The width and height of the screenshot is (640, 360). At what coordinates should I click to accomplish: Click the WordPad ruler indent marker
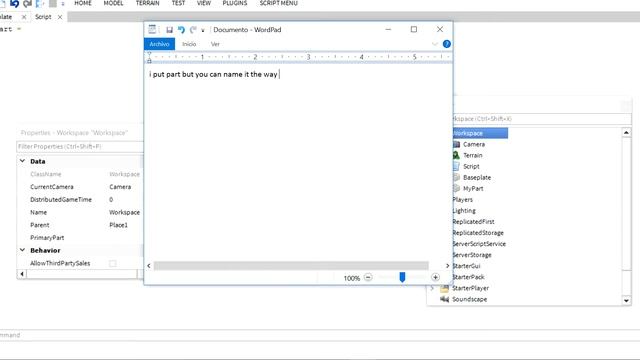click(x=149, y=58)
